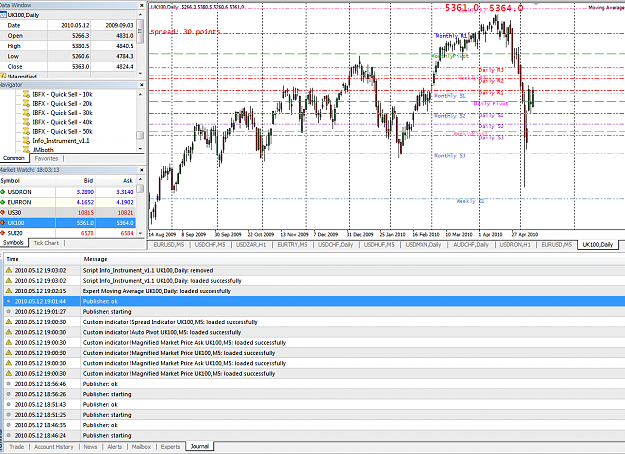Select 'Info_Instrument_v1.1' in Navigator list
Screen dimensions: 625x454
point(61,141)
